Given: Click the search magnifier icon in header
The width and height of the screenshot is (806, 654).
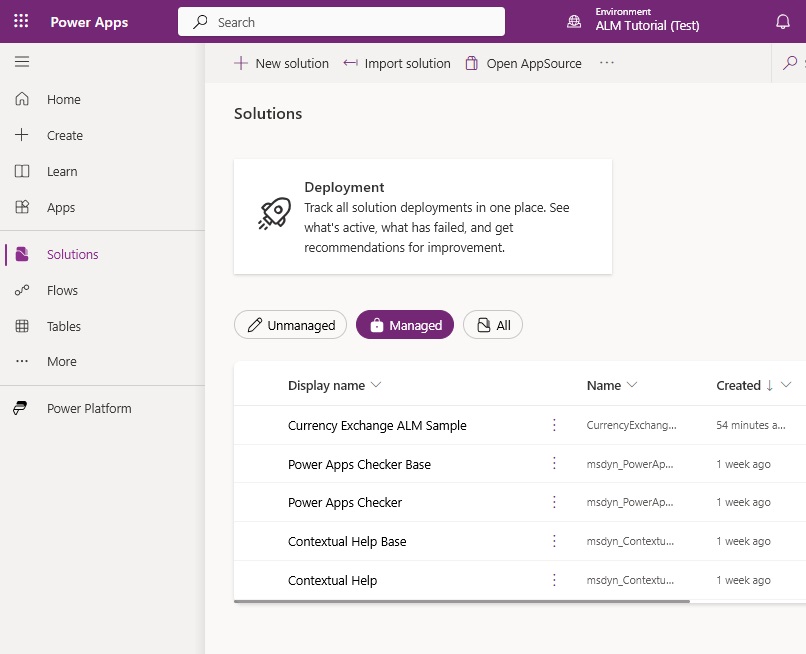Looking at the screenshot, I should (x=200, y=22).
